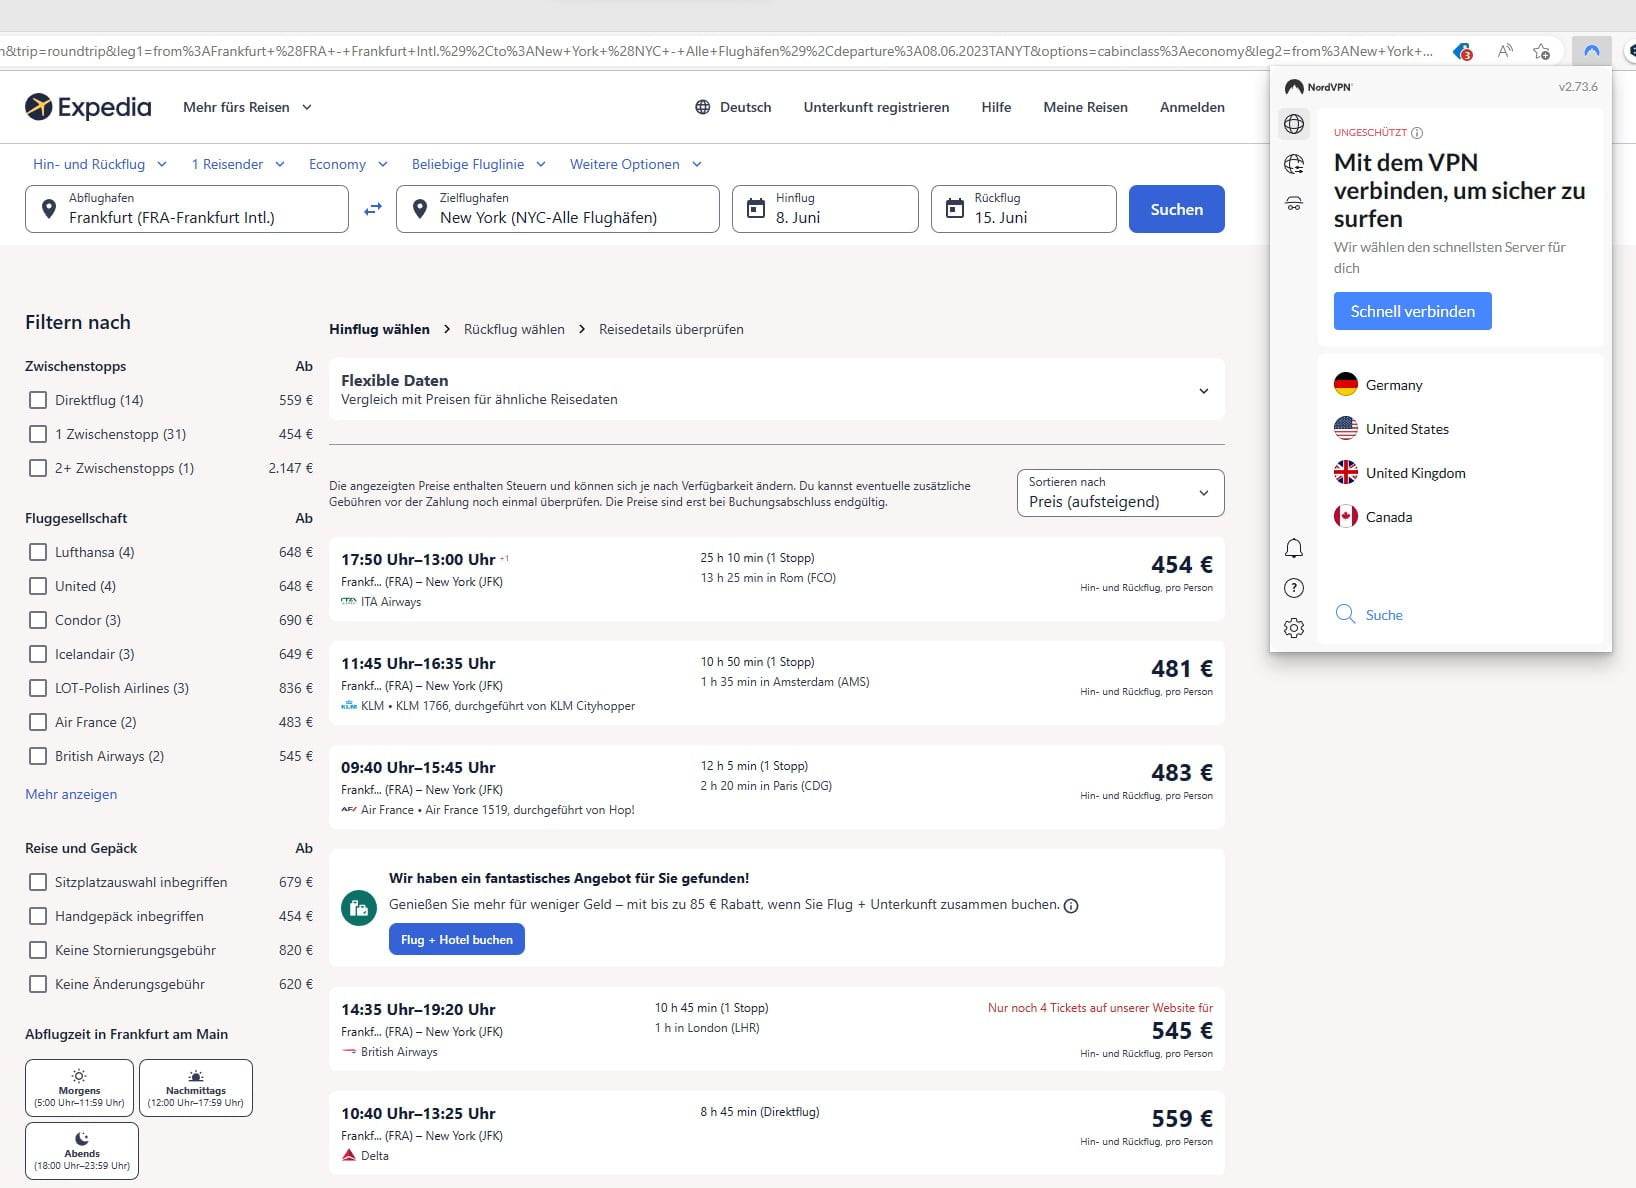Image resolution: width=1636 pixels, height=1188 pixels.
Task: Click the Abflughafen Frankfurt input field
Action: [187, 209]
